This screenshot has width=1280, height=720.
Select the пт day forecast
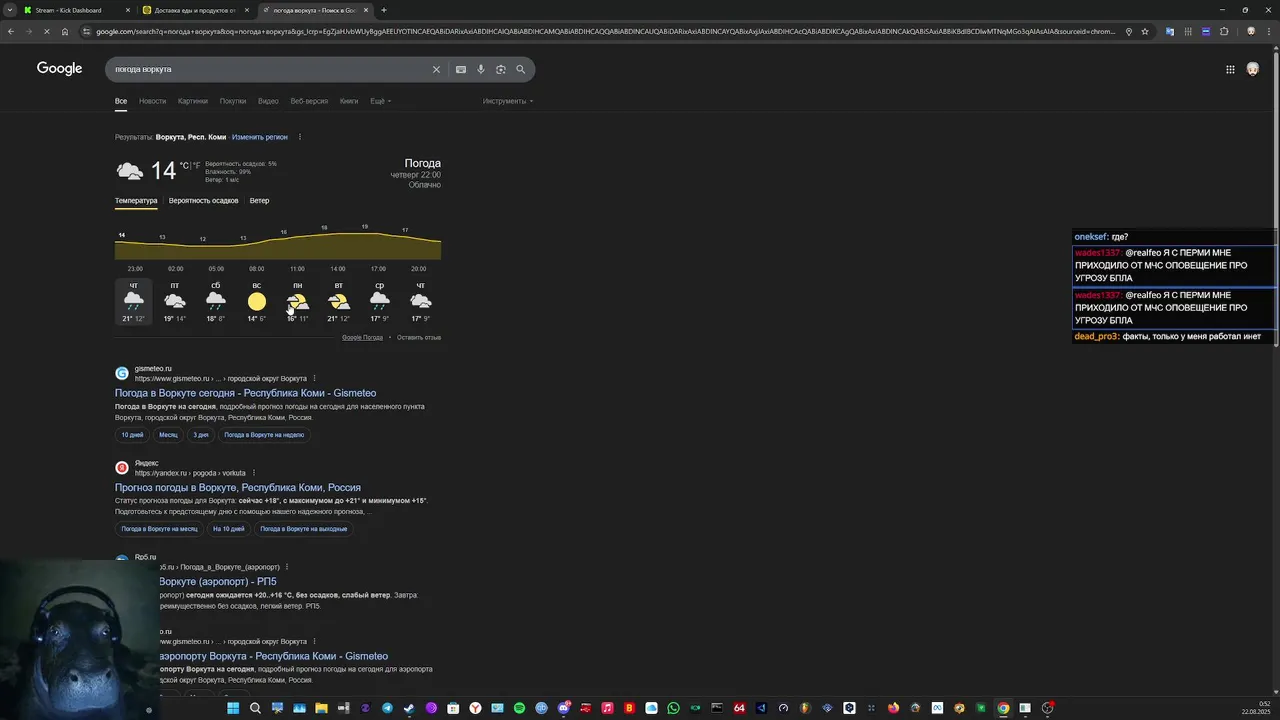pyautogui.click(x=175, y=302)
